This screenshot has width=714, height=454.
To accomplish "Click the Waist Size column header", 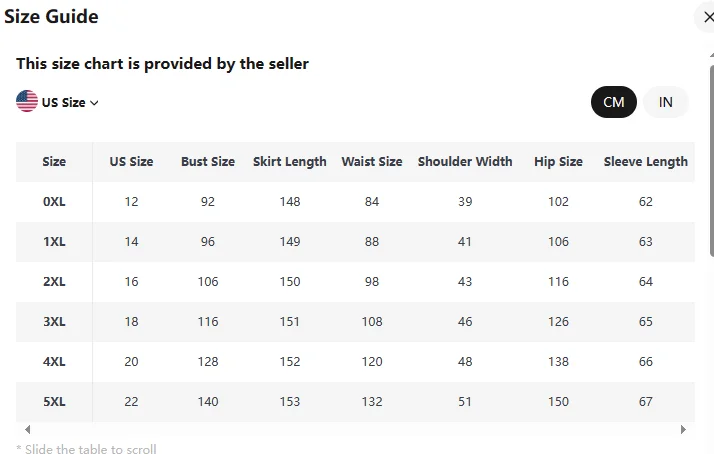I will (372, 161).
